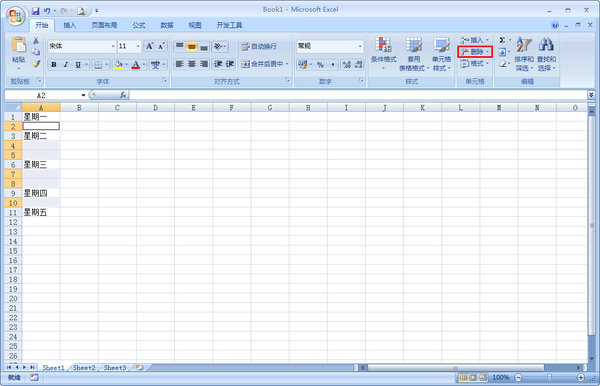Activate the Format Painter brush
Viewport: 600px width, 386px height.
pyautogui.click(x=36, y=64)
